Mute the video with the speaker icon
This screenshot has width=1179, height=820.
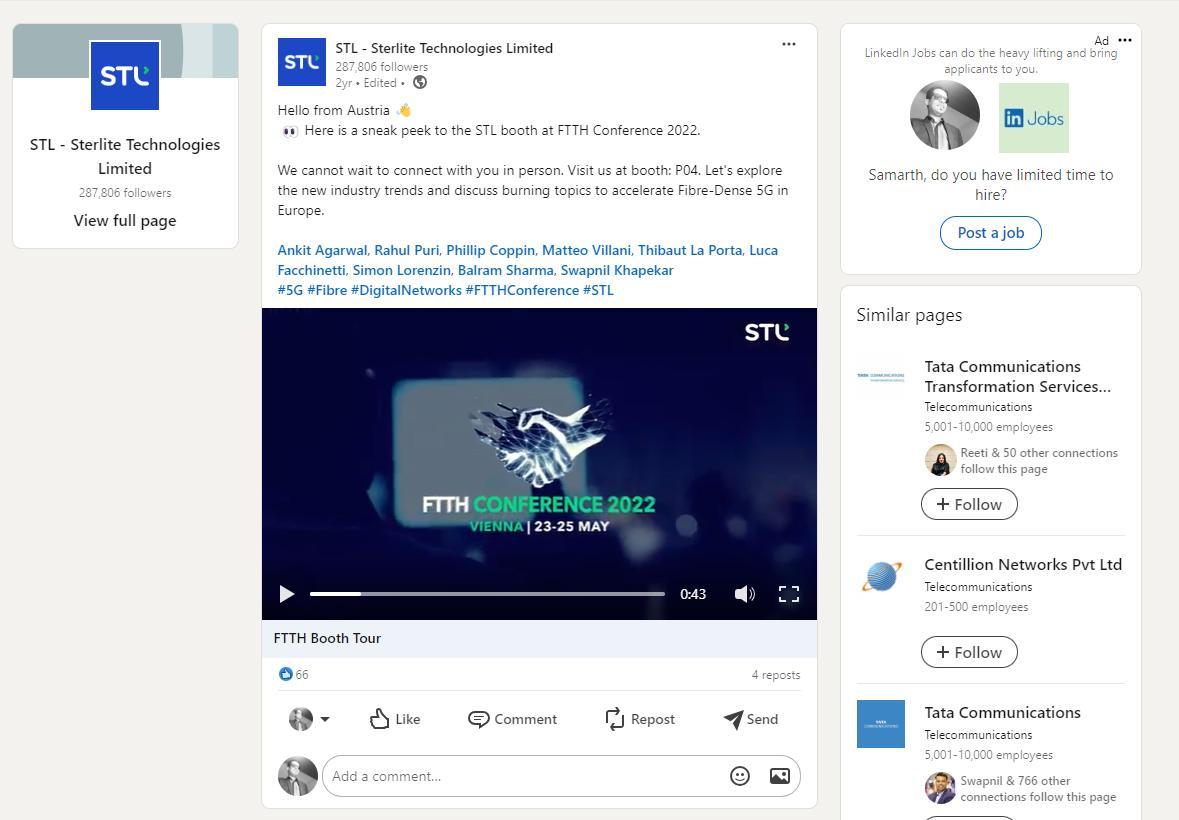[x=744, y=594]
